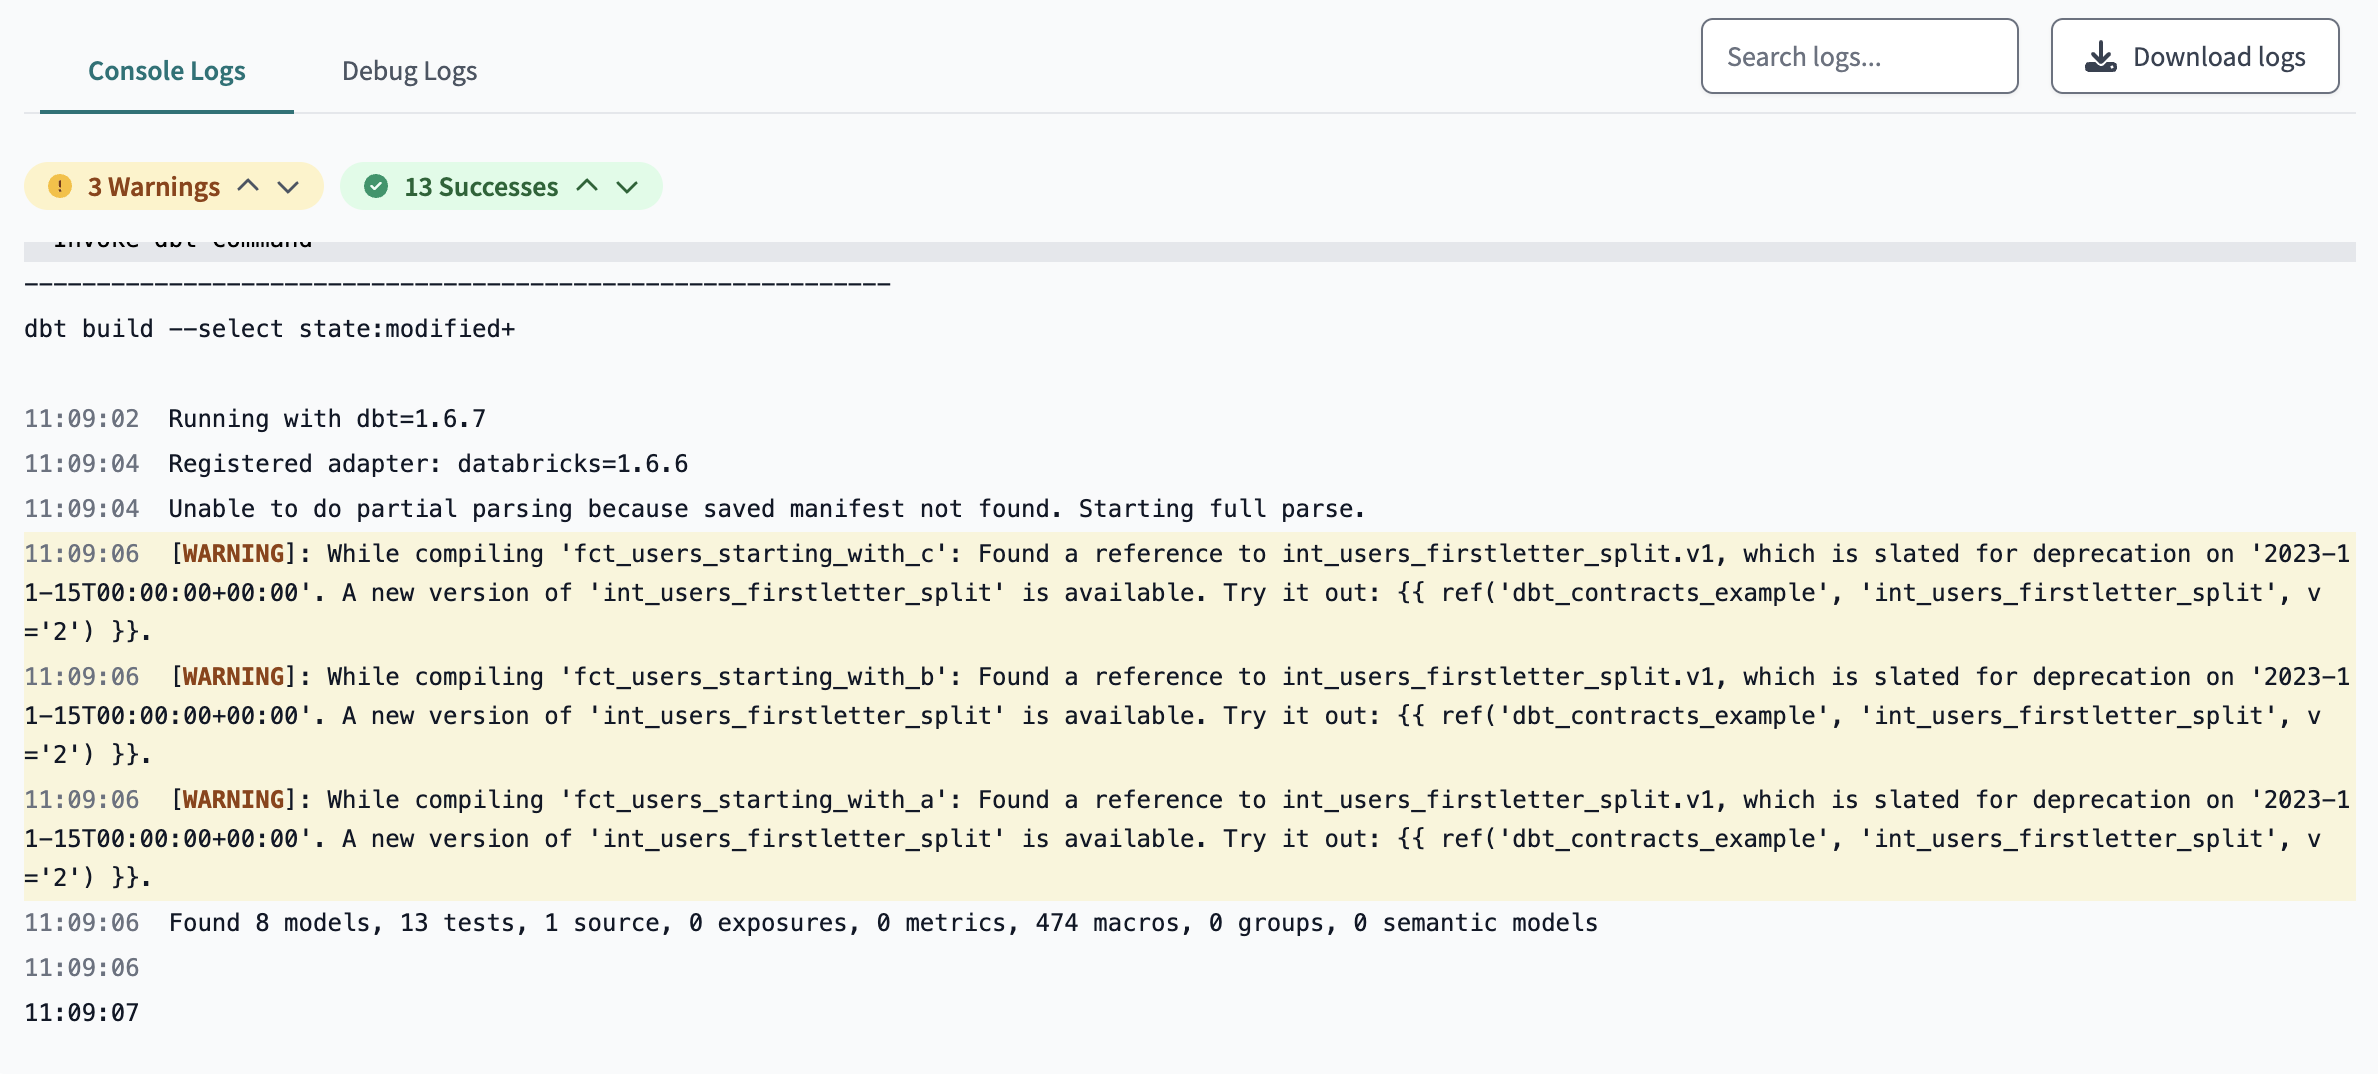Screen dimensions: 2378x1074
Task: Focus the Search logs input field
Action: 1859,56
